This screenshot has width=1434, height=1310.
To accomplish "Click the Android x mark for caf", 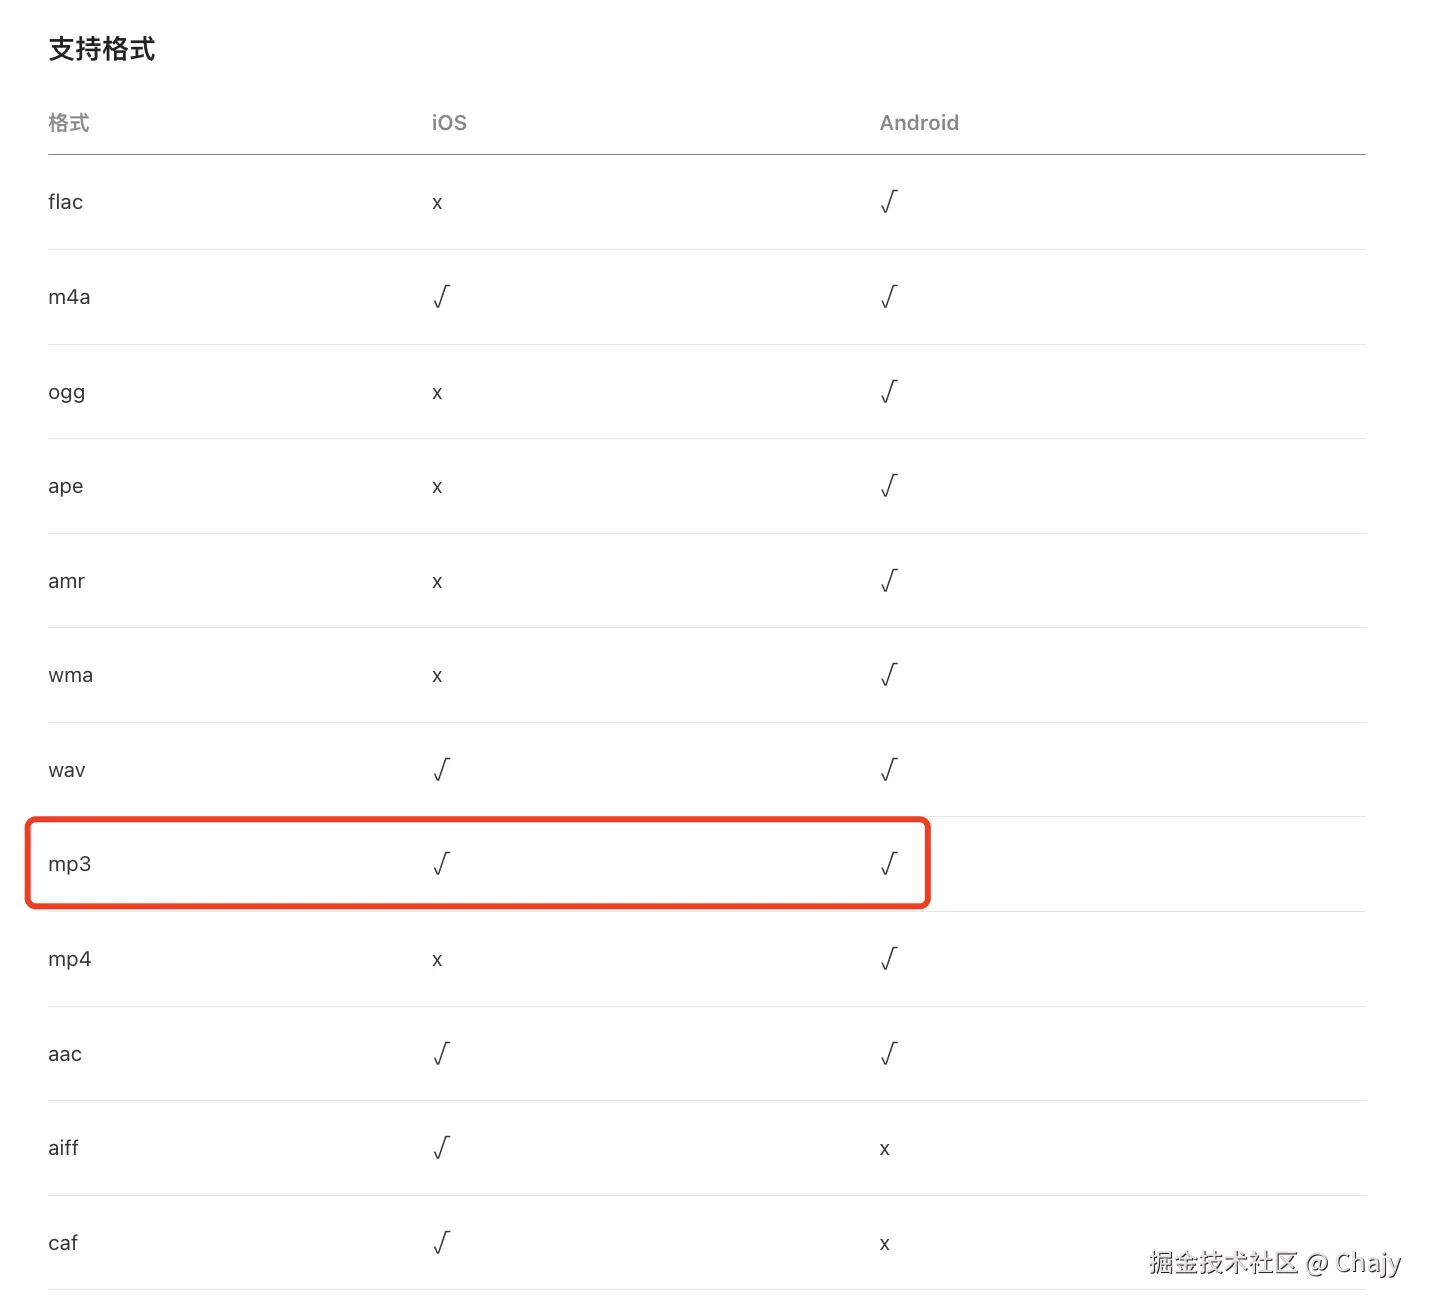I will [x=884, y=1244].
